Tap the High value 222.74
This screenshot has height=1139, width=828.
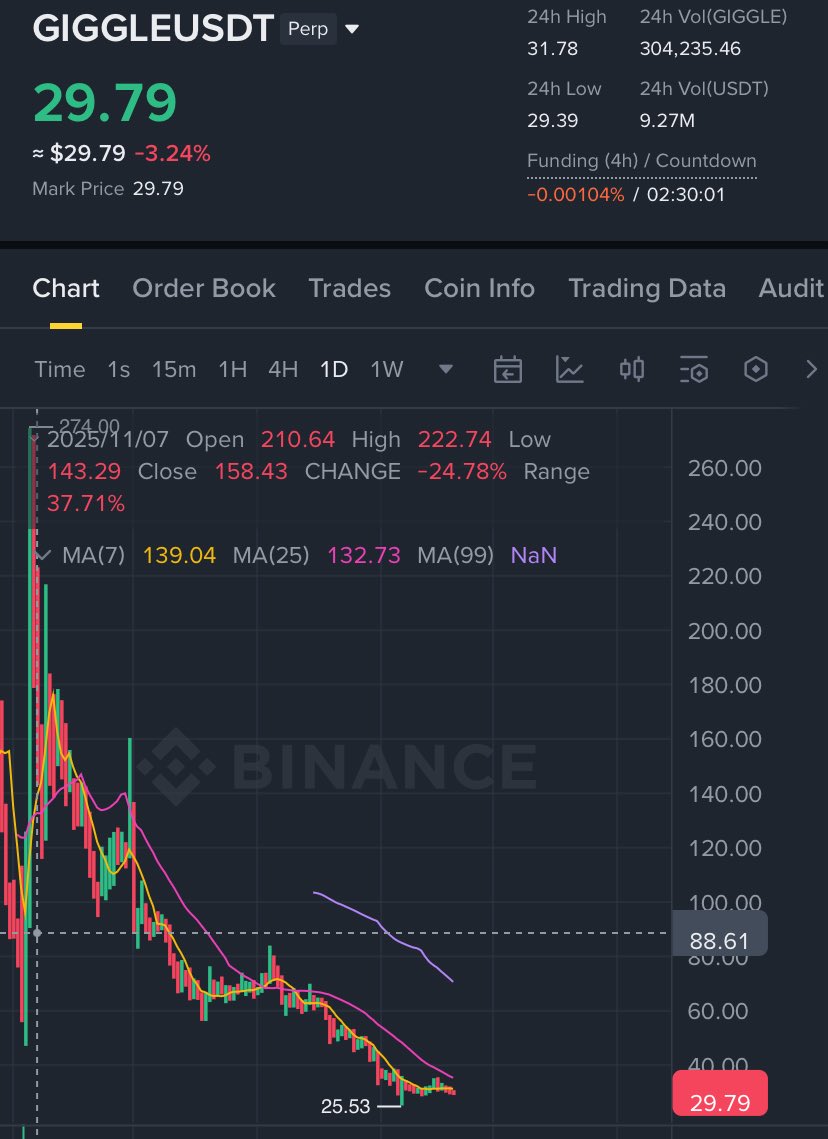[455, 439]
